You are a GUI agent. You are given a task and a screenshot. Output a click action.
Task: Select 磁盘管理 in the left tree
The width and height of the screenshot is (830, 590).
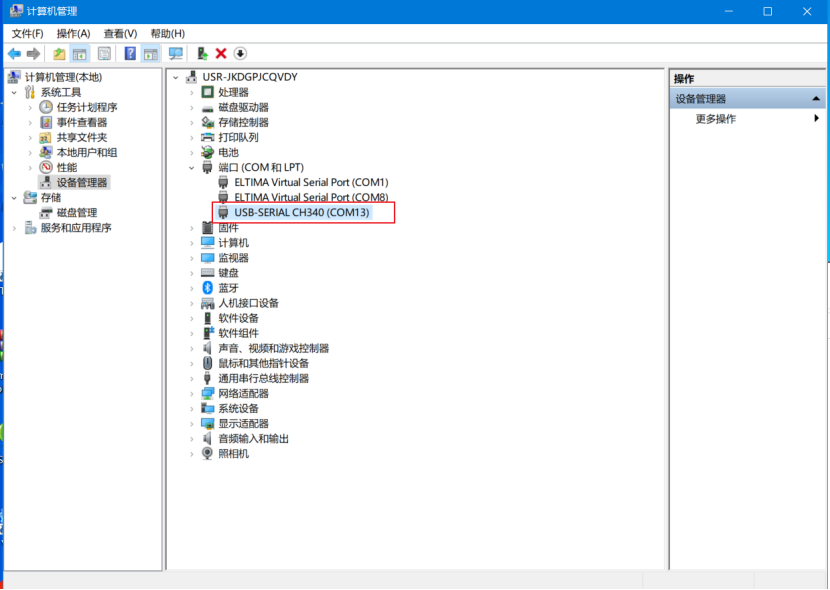pos(77,213)
